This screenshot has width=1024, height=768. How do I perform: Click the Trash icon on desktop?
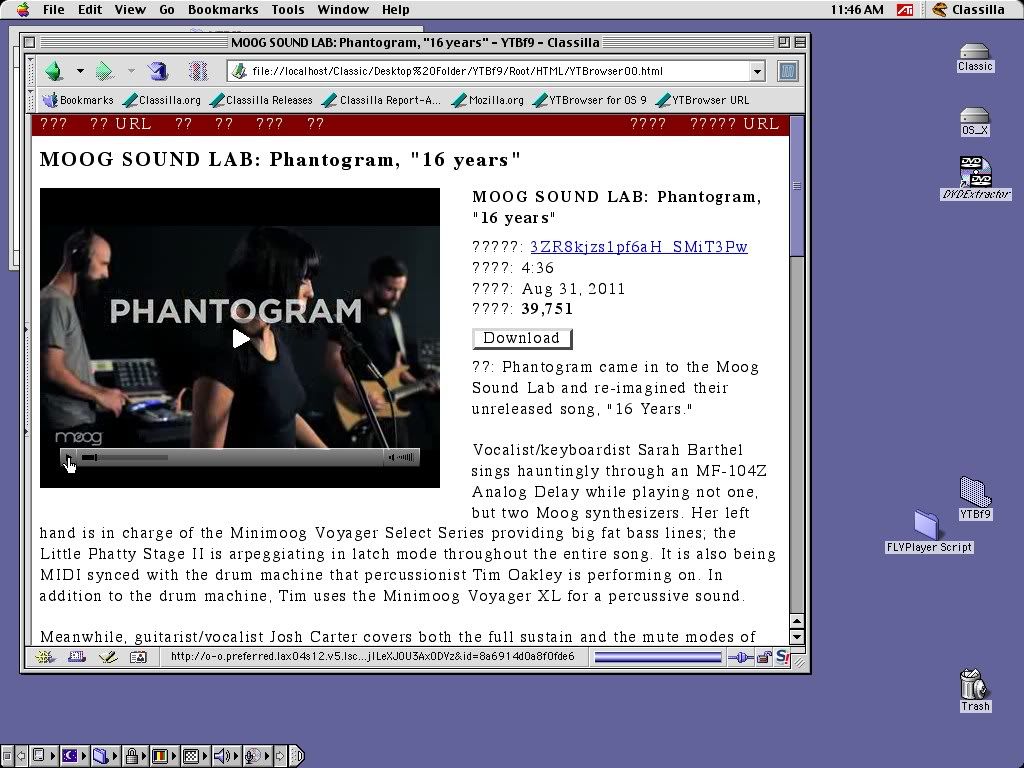tap(975, 690)
